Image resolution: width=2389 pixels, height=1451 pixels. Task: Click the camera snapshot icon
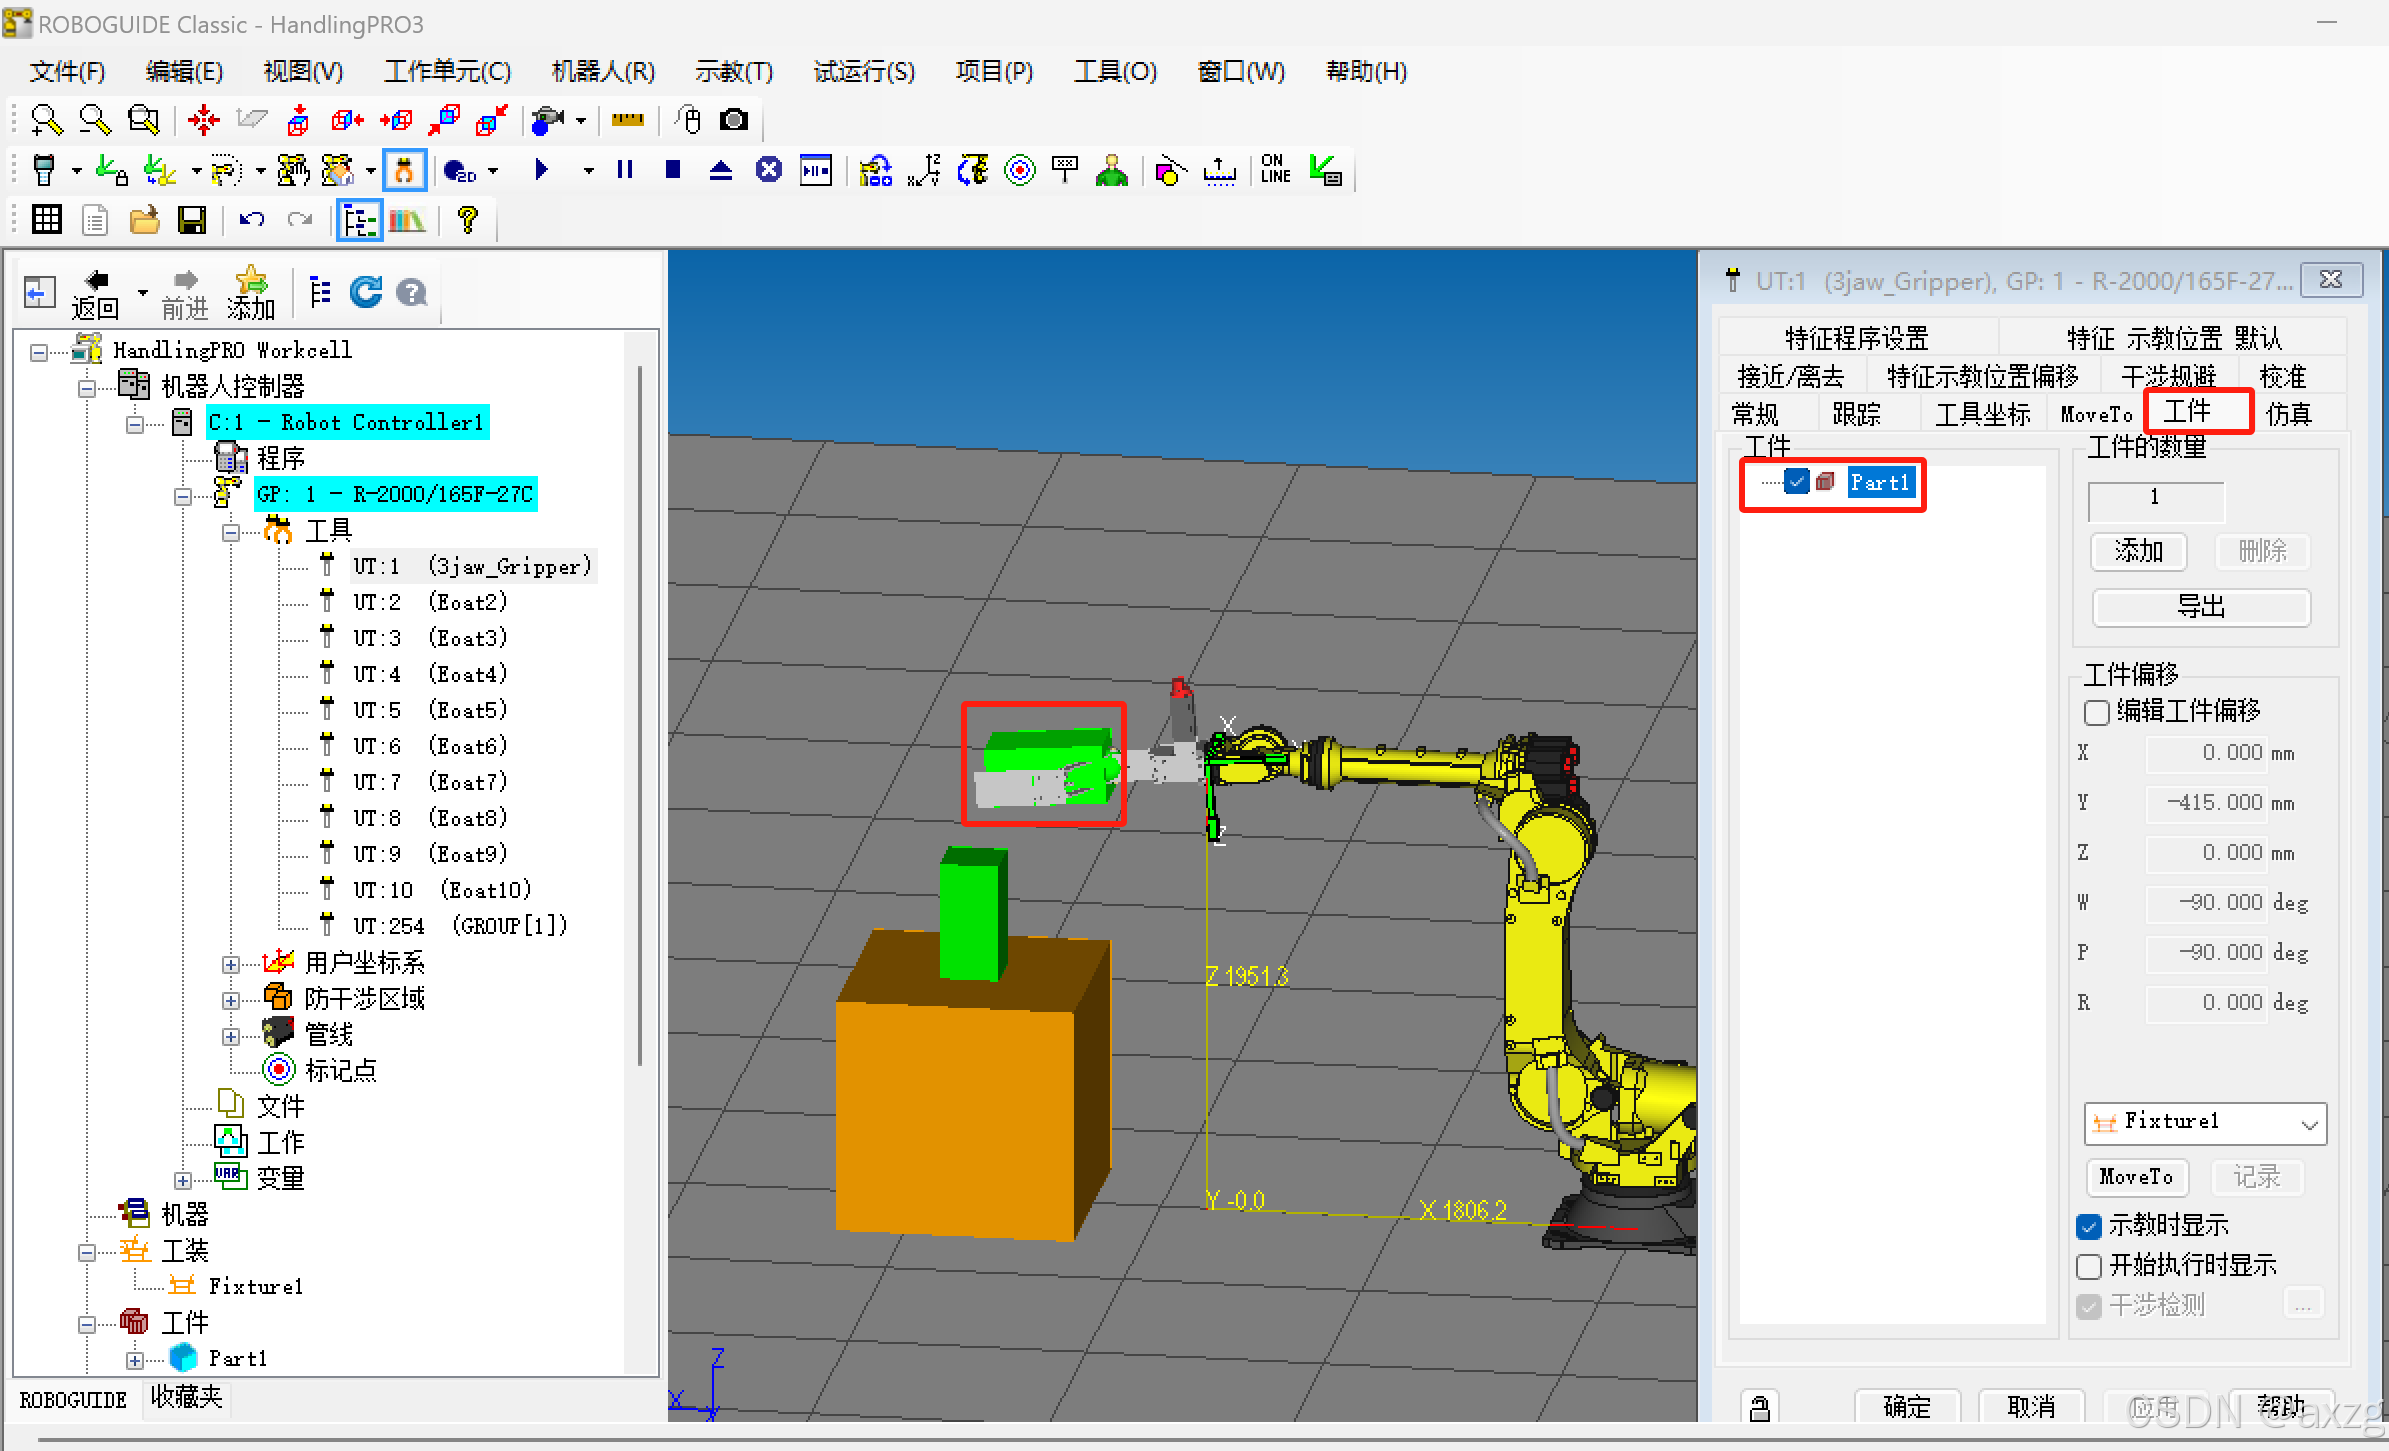tap(735, 120)
